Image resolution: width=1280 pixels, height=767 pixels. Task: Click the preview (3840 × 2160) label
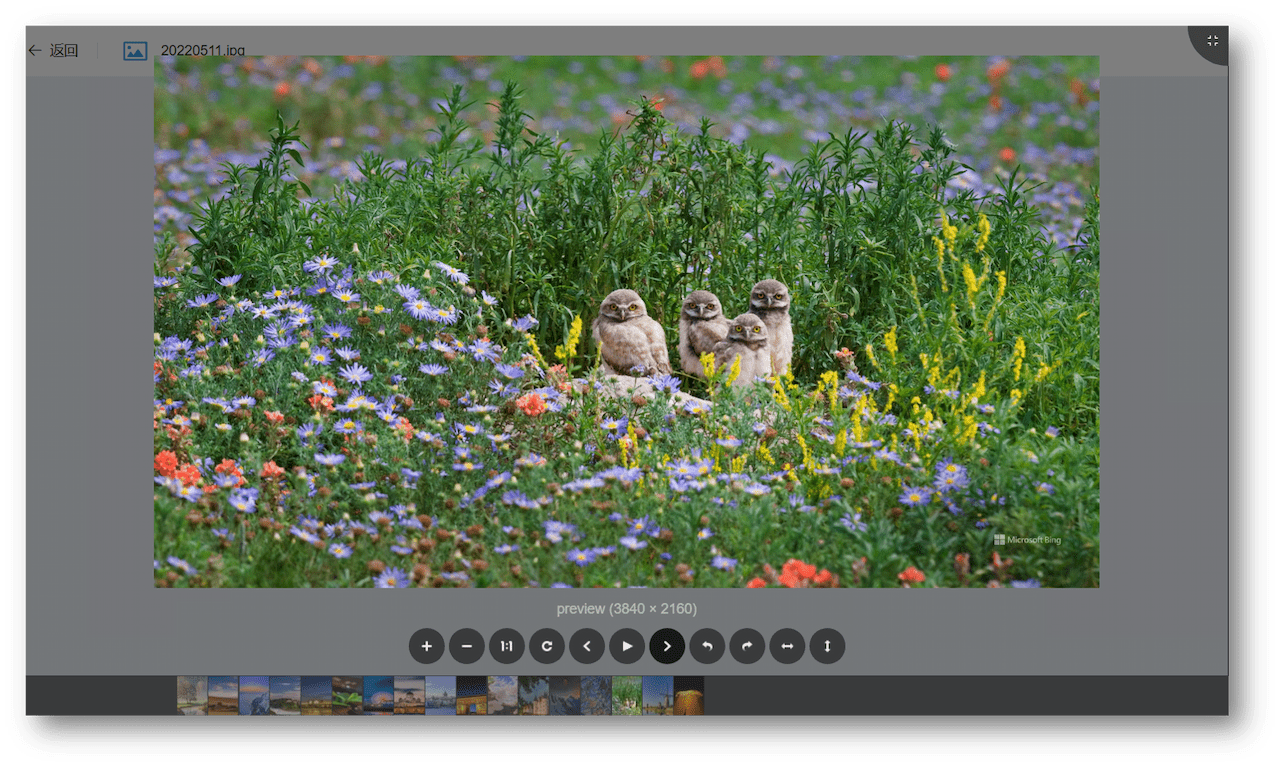coord(627,608)
